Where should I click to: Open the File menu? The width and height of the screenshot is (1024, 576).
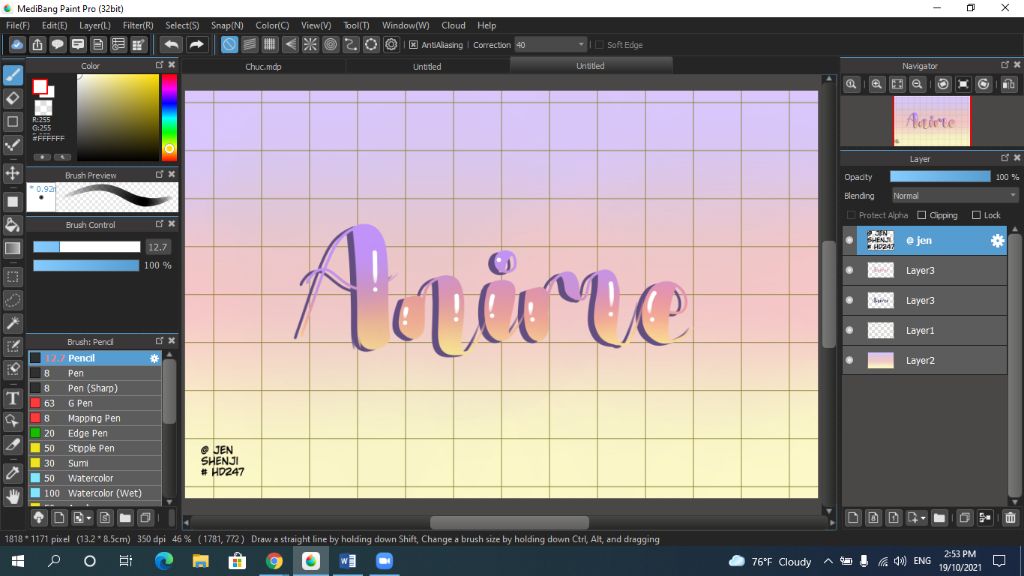click(x=18, y=25)
